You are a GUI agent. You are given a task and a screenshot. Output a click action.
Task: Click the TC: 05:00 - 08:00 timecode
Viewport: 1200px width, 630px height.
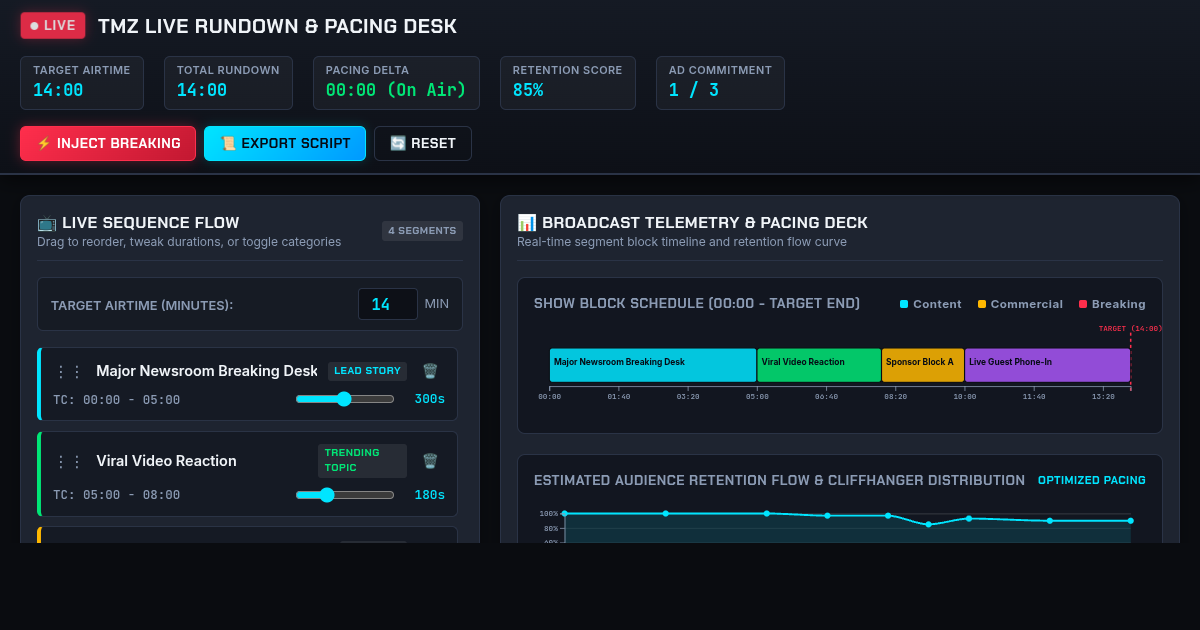117,495
